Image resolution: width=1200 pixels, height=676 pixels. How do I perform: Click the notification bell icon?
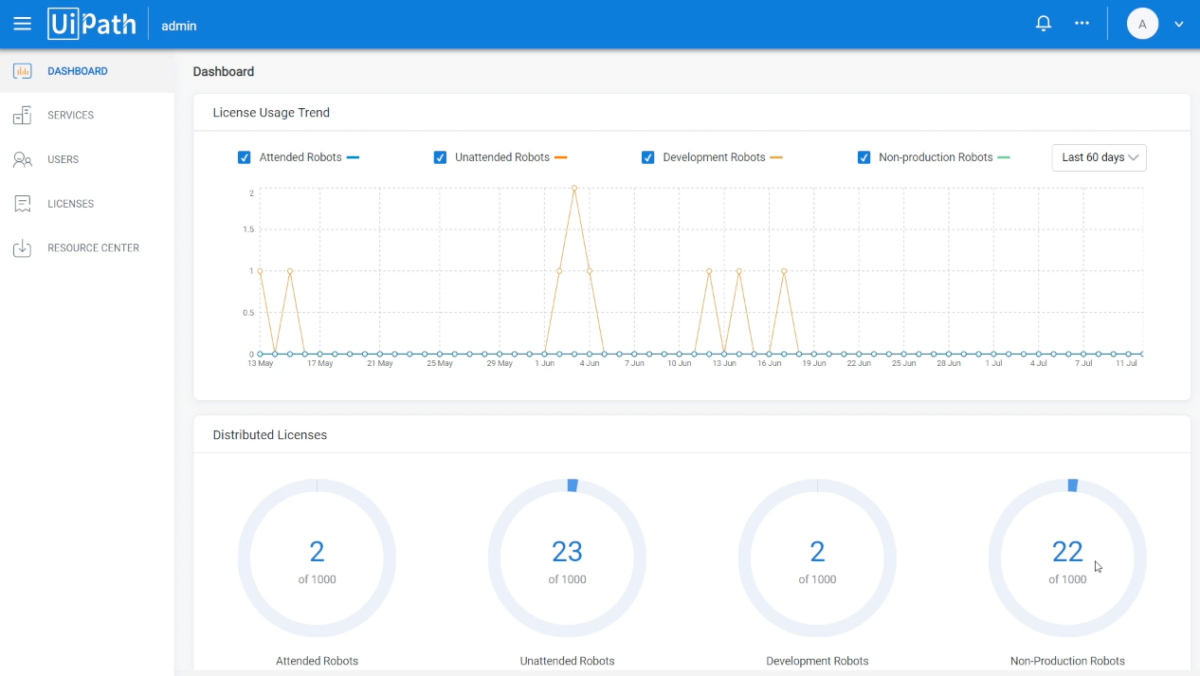tap(1043, 23)
